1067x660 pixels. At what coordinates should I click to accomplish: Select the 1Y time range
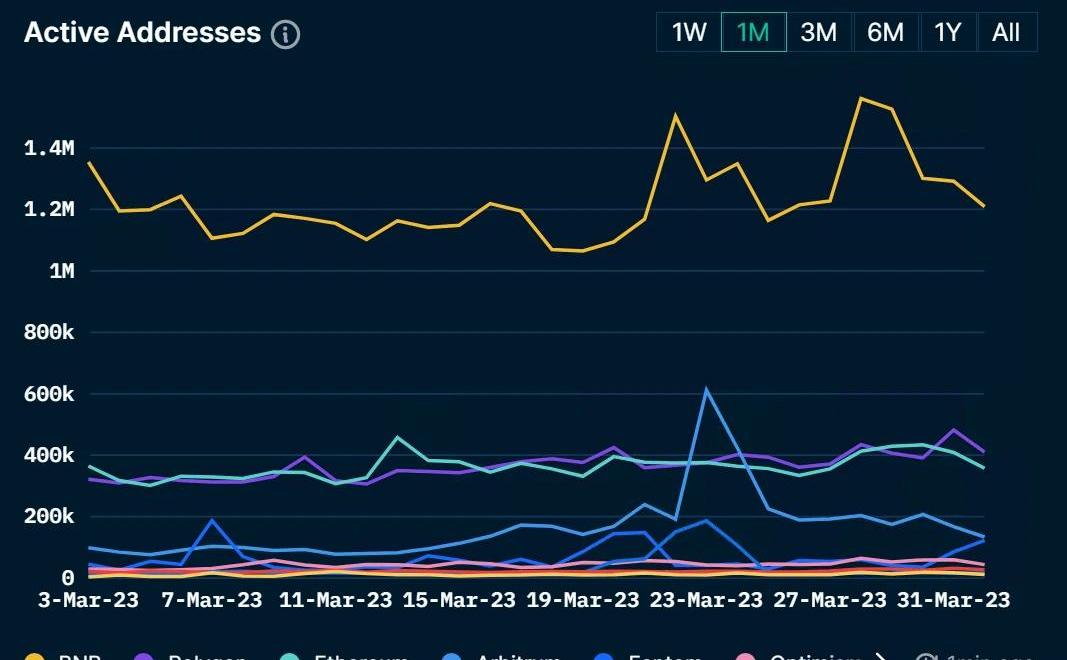click(947, 32)
